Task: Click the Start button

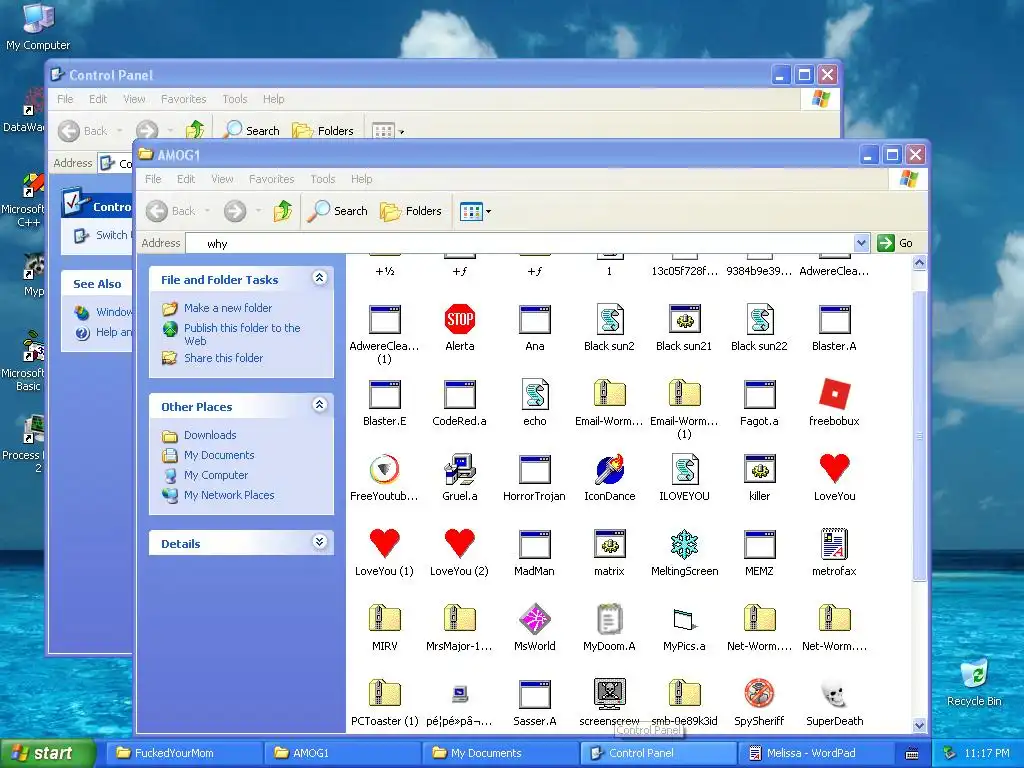Action: pyautogui.click(x=47, y=753)
